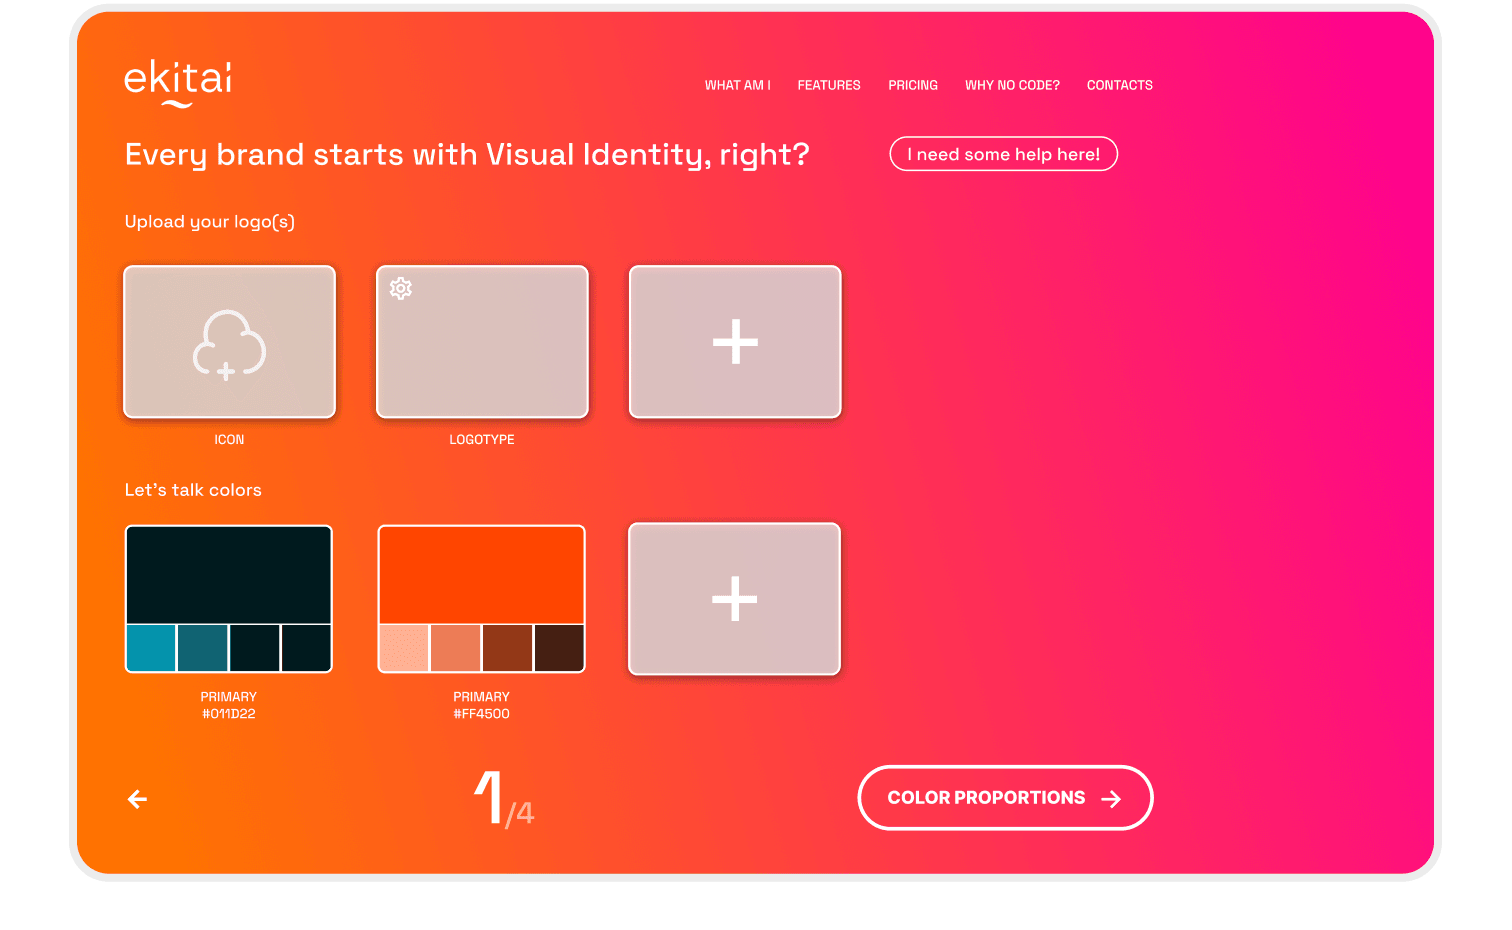The image size is (1512, 930).
Task: Pick the dark brown shade in orange palette
Action: [x=559, y=648]
